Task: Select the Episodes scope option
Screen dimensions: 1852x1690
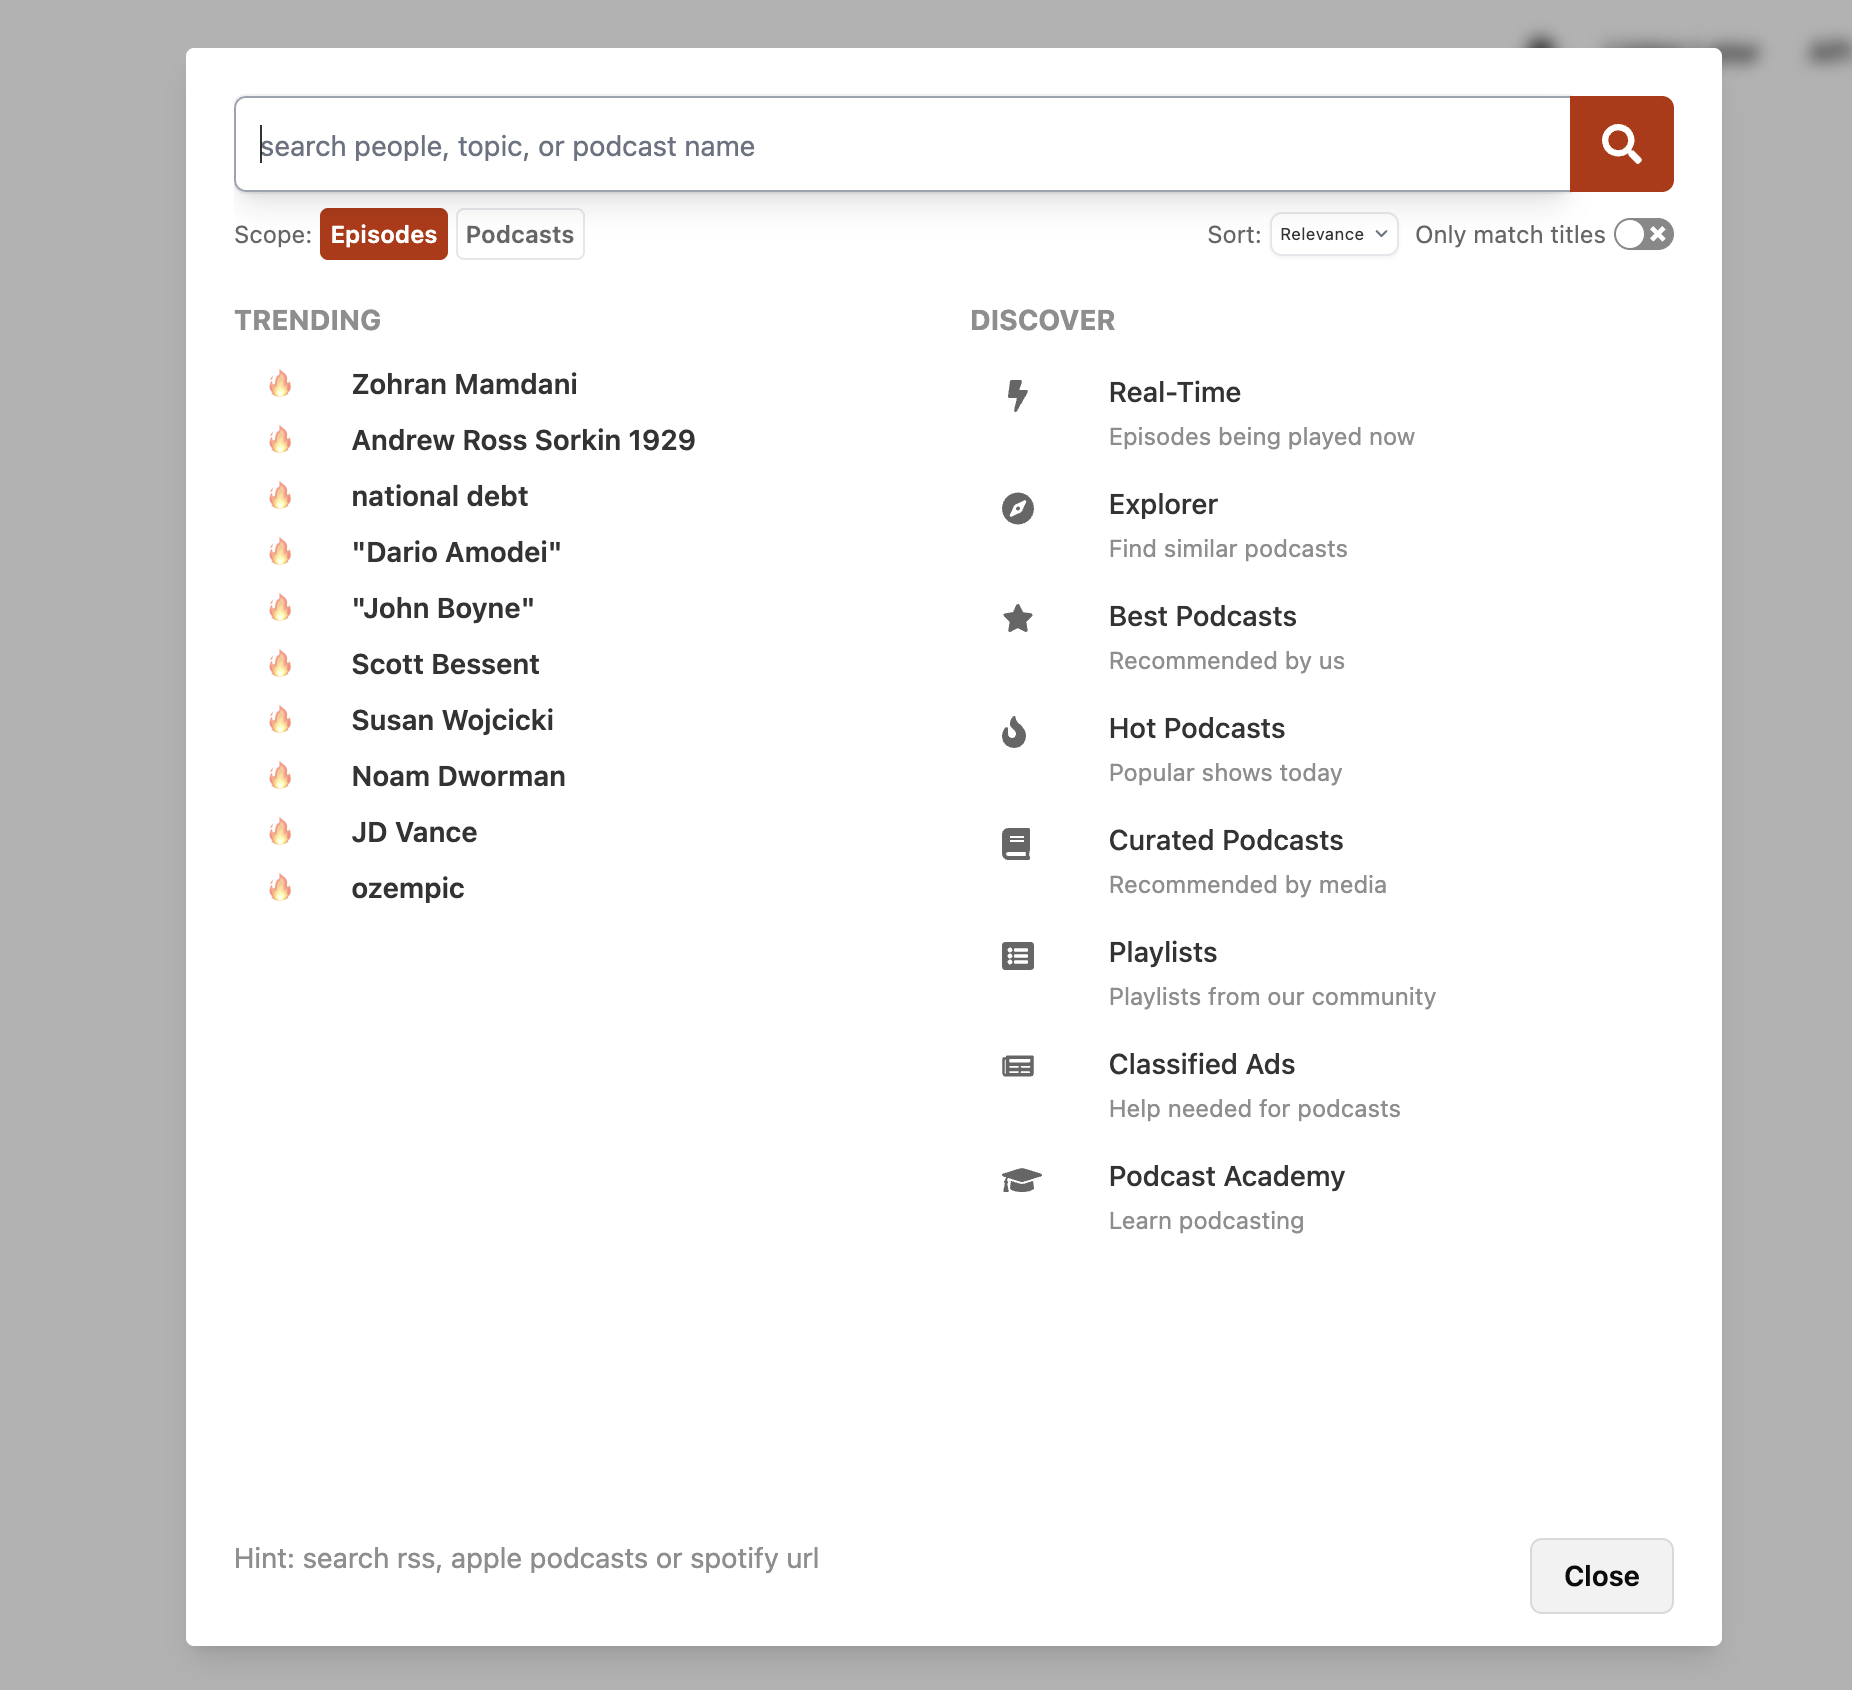Action: tap(383, 233)
